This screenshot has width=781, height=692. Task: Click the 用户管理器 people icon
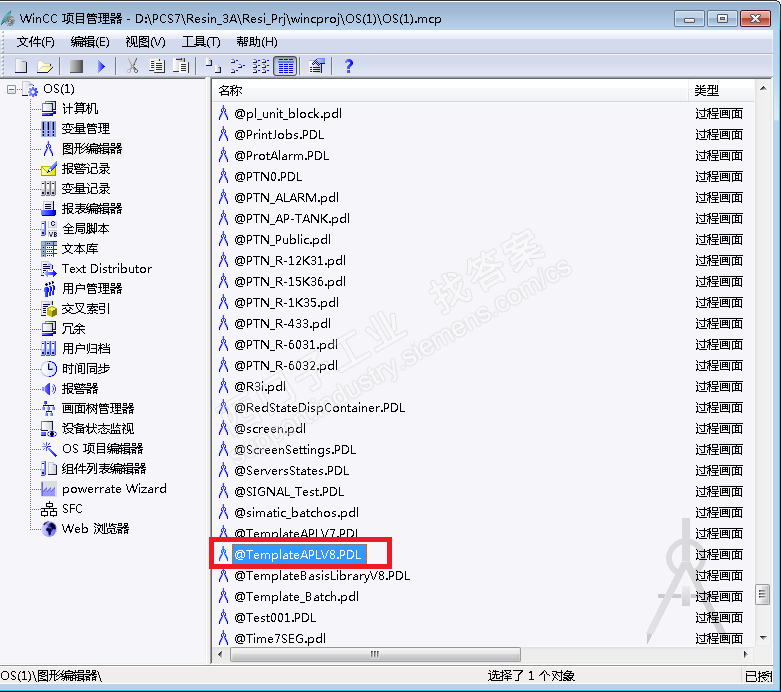[48, 289]
